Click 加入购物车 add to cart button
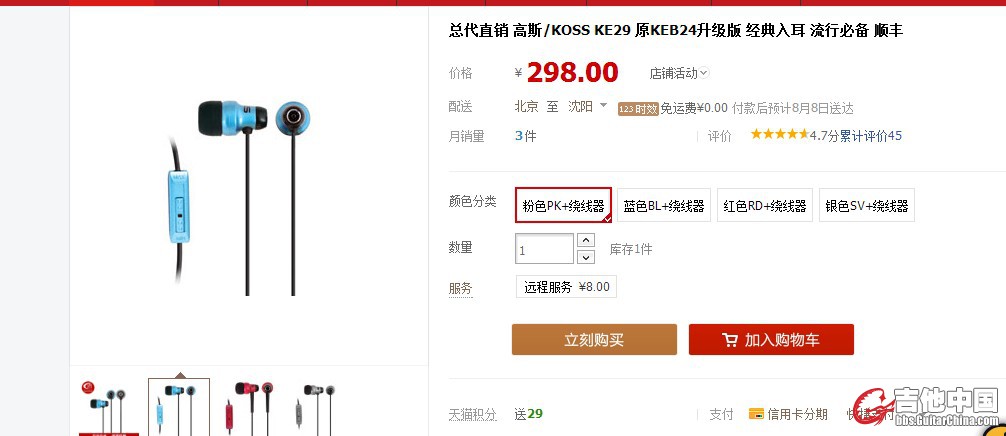This screenshot has height=436, width=1006. tap(771, 339)
